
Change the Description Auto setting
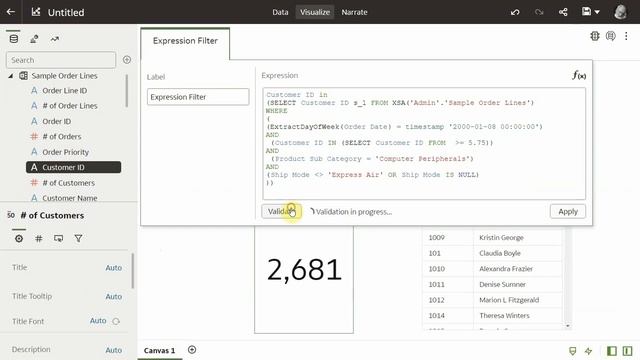[x=113, y=350]
